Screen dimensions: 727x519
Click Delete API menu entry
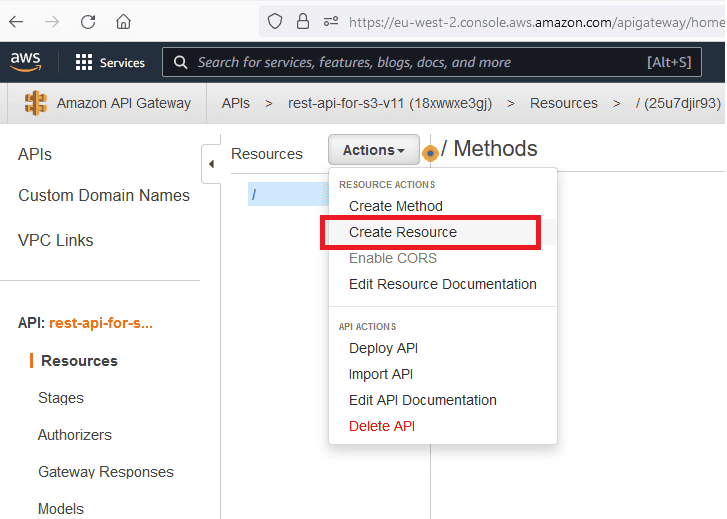point(381,426)
